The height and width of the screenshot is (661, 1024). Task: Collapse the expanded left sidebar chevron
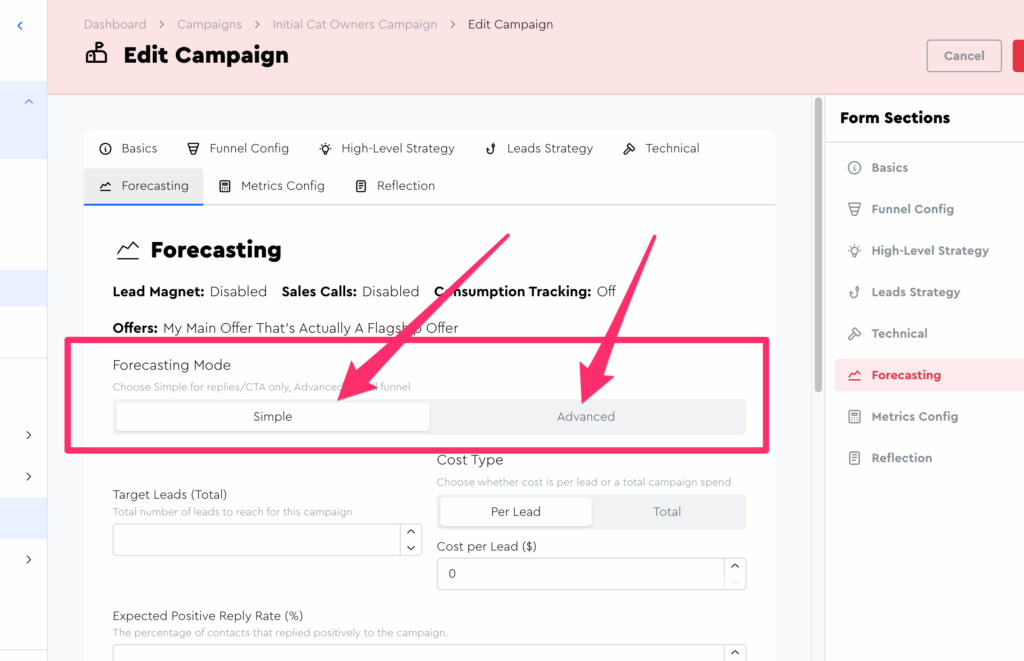pos(28,101)
